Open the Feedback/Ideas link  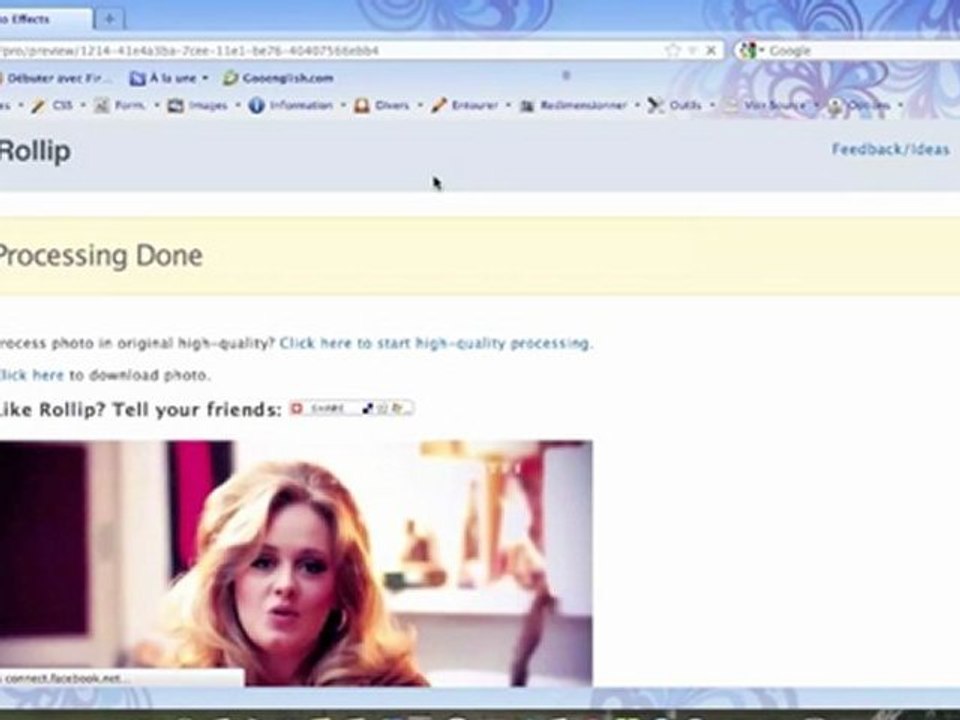tap(891, 149)
